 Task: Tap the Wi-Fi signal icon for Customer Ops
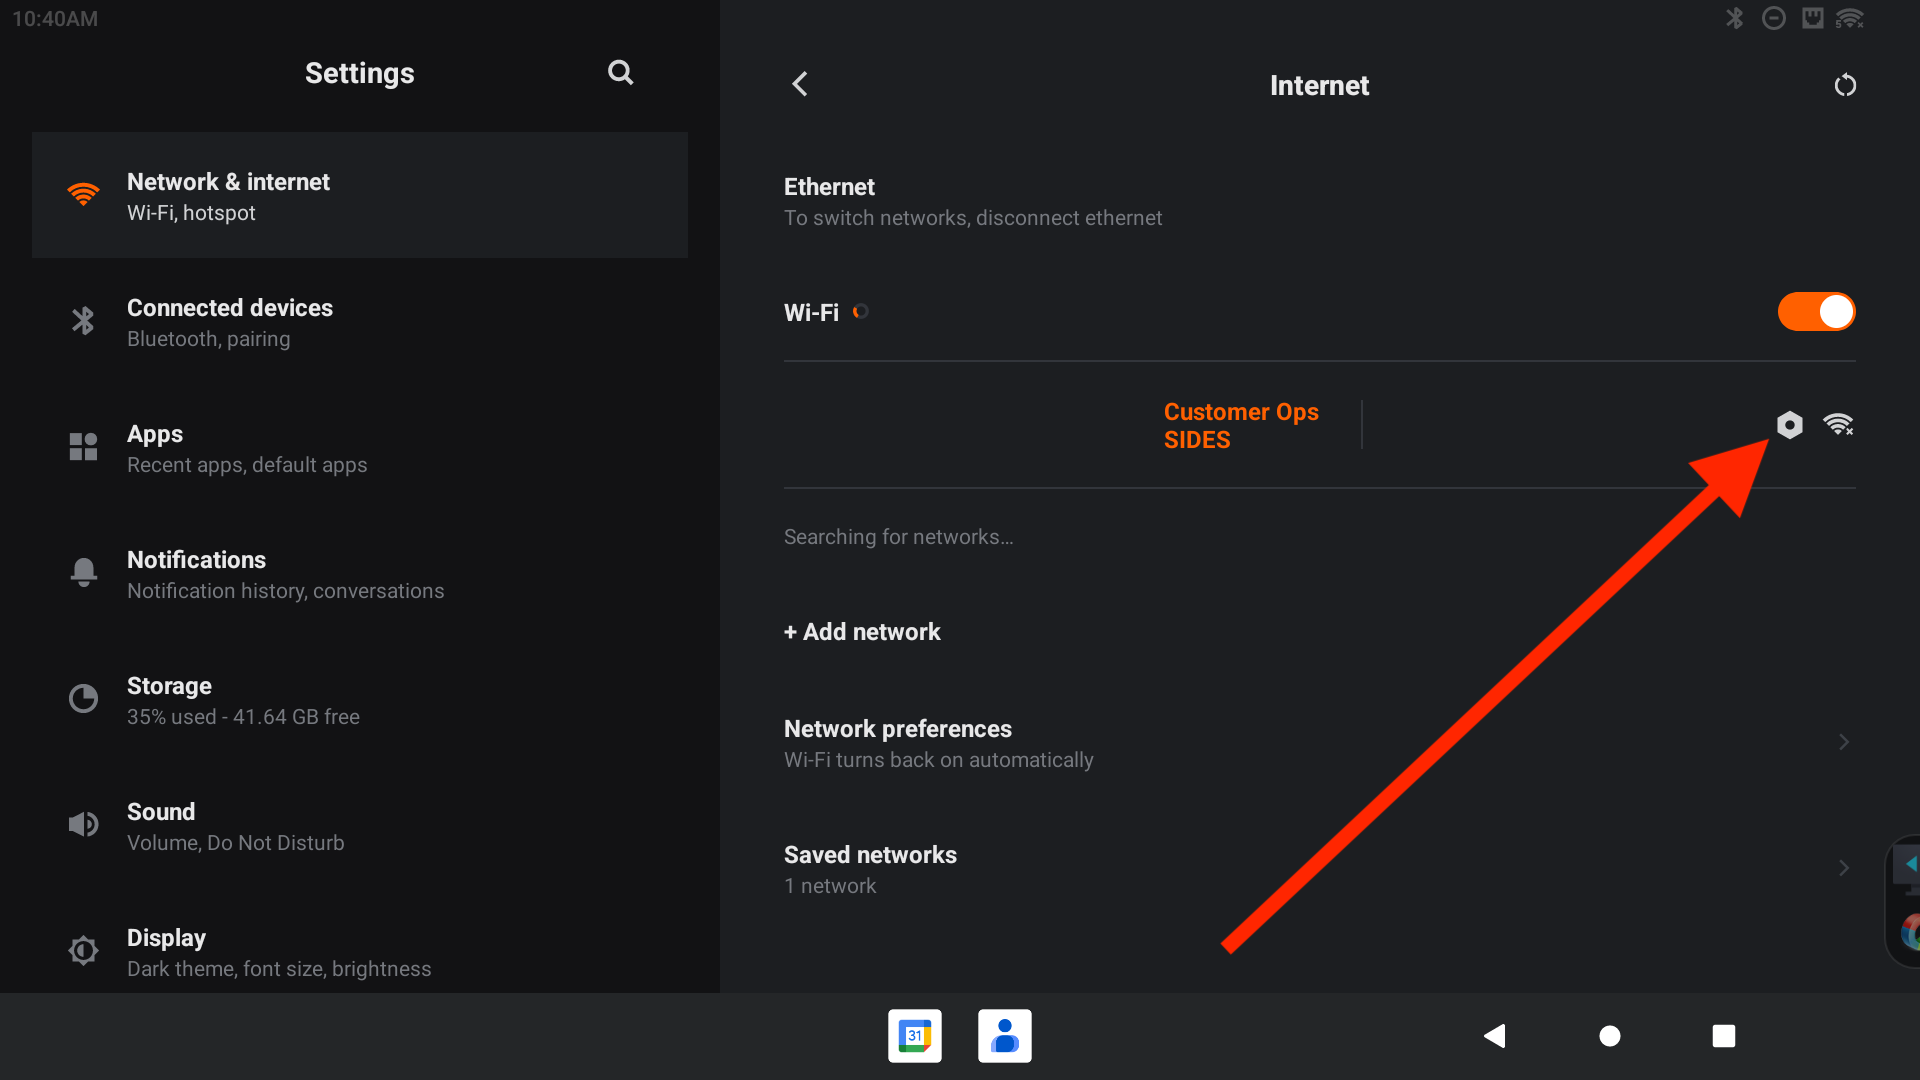(1838, 425)
